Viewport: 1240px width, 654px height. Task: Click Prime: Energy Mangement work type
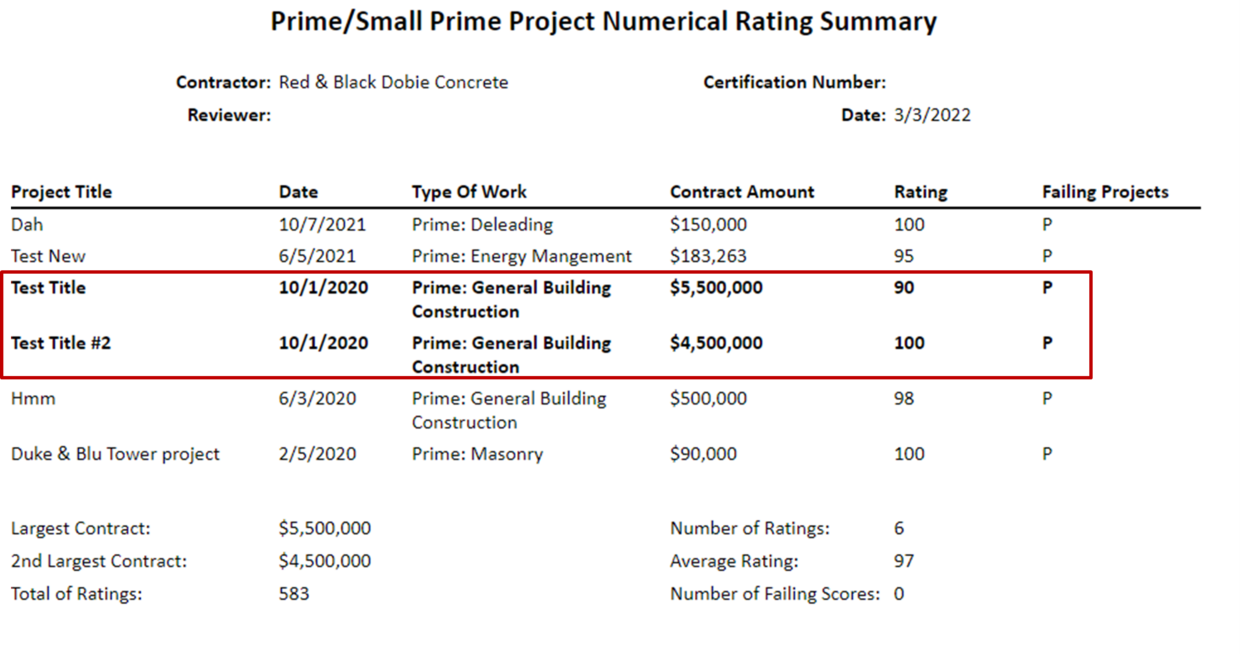pos(522,256)
